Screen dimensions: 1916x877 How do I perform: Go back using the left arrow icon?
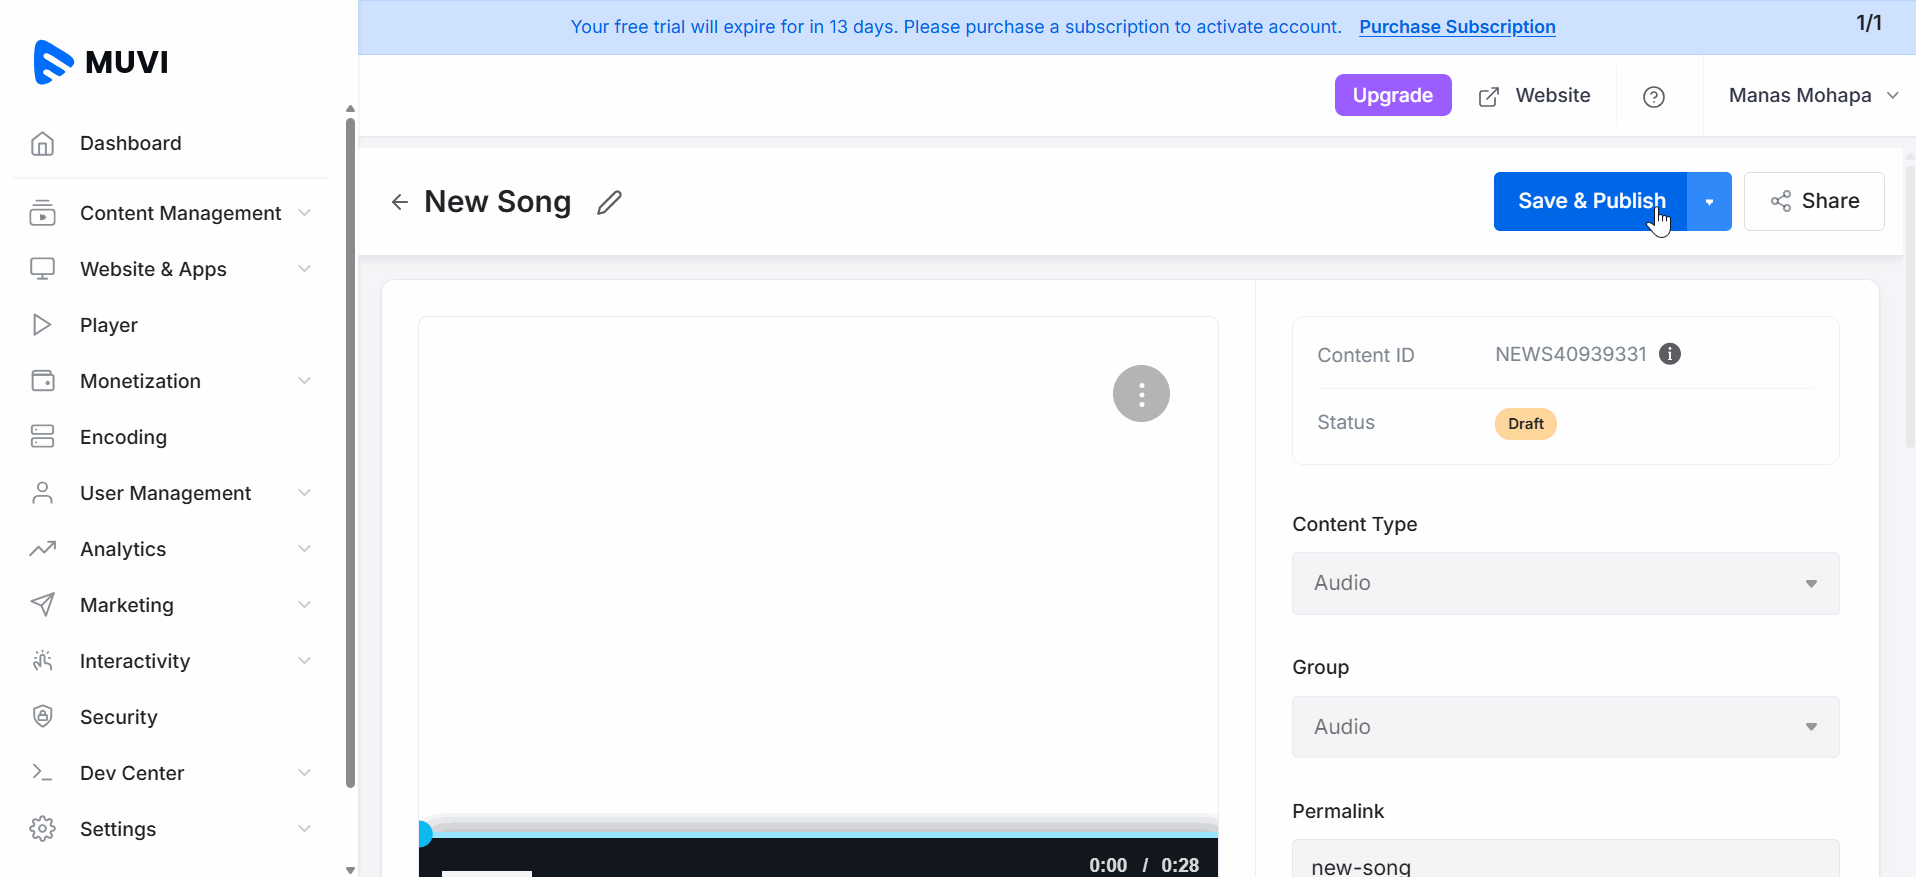pos(400,203)
